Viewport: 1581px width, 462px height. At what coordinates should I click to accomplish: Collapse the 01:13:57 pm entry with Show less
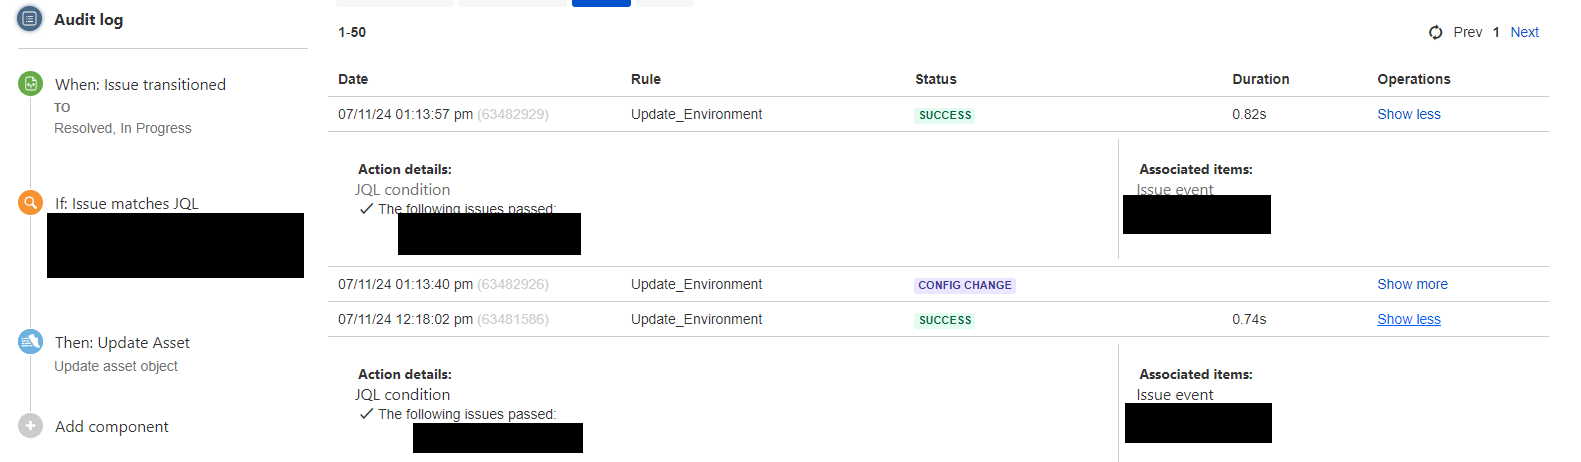coord(1409,114)
